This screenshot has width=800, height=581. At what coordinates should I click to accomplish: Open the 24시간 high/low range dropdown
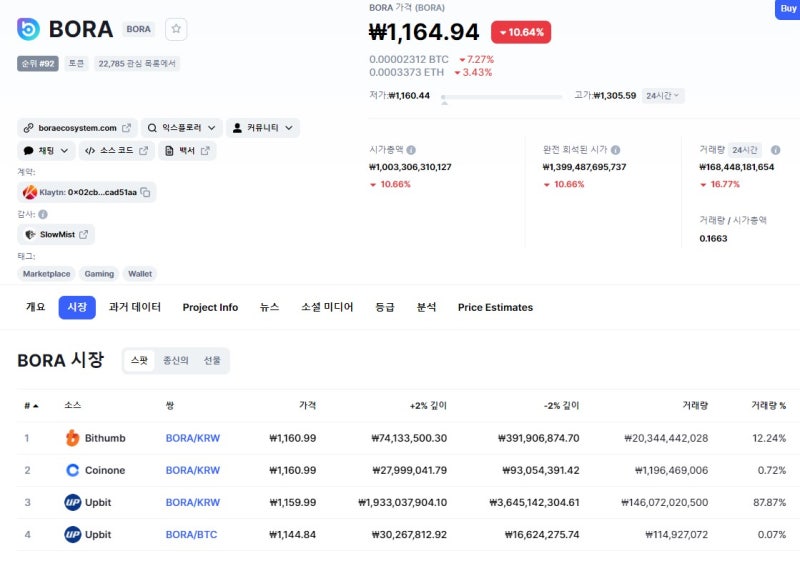[x=663, y=96]
